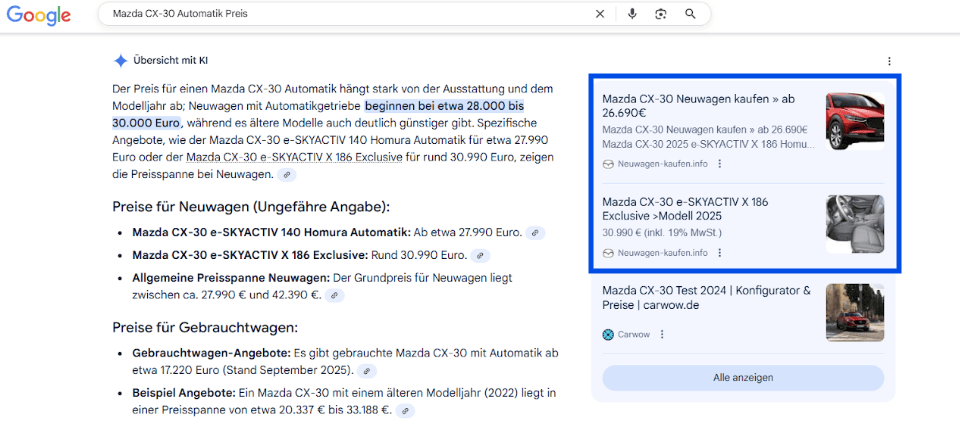Screen dimensions: 960x431
Task: Open Google Lens image search
Action: (660, 14)
